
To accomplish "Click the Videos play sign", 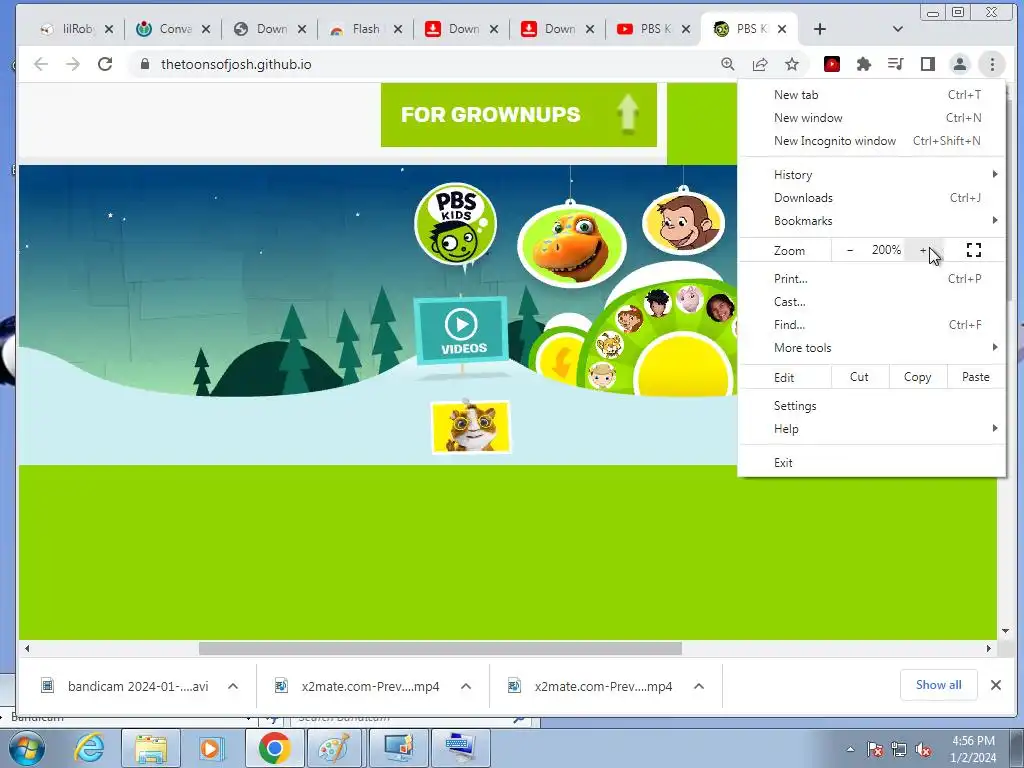I will [462, 330].
